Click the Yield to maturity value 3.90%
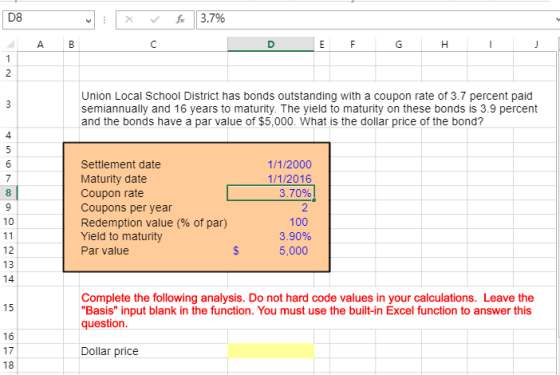Viewport: 560px width, 375px height. point(295,236)
